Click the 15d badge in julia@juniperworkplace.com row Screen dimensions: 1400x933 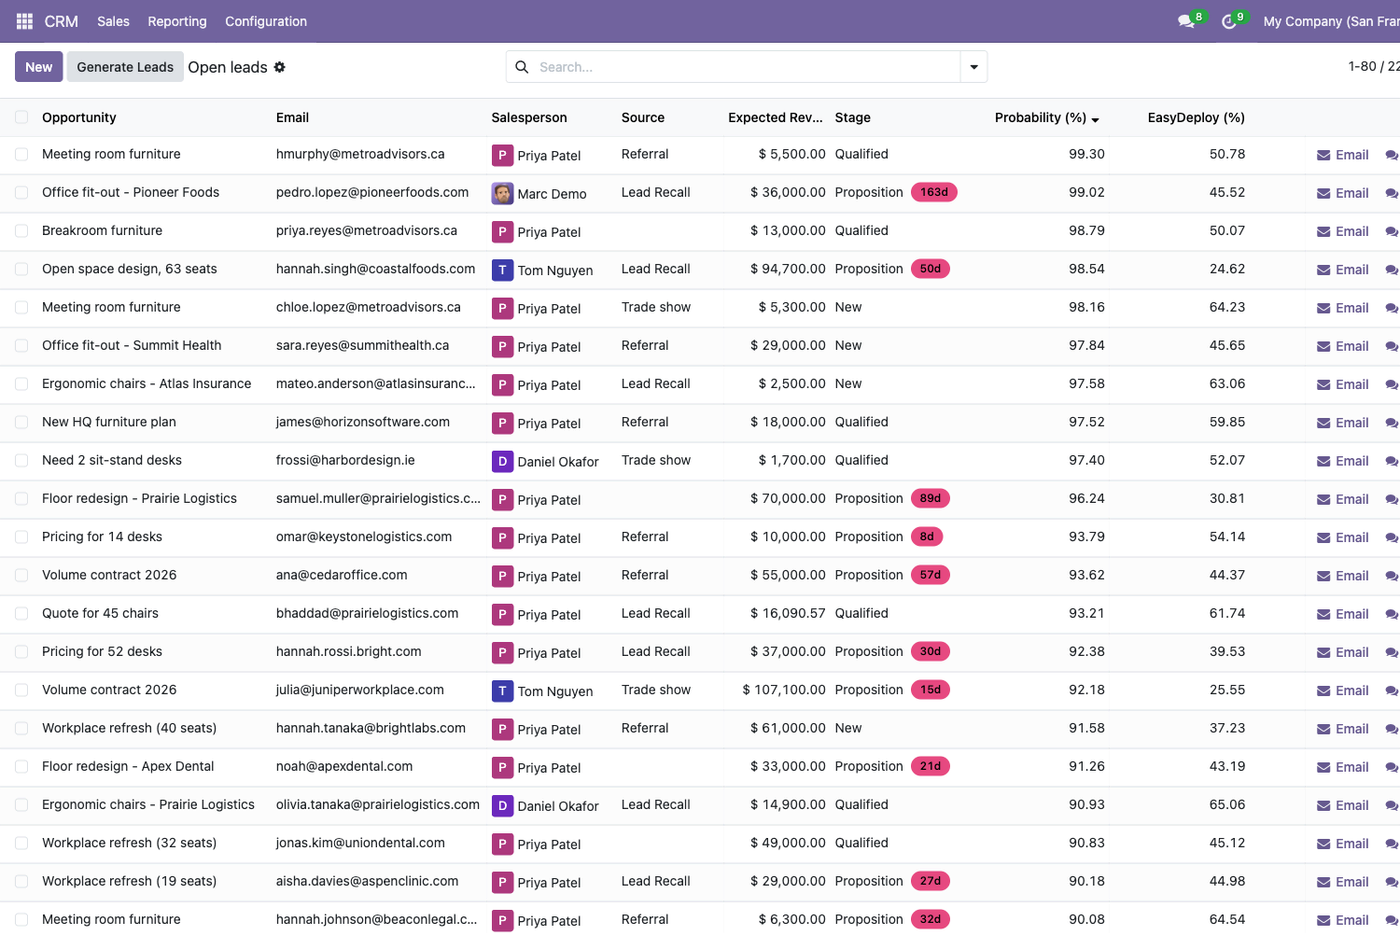coord(930,690)
